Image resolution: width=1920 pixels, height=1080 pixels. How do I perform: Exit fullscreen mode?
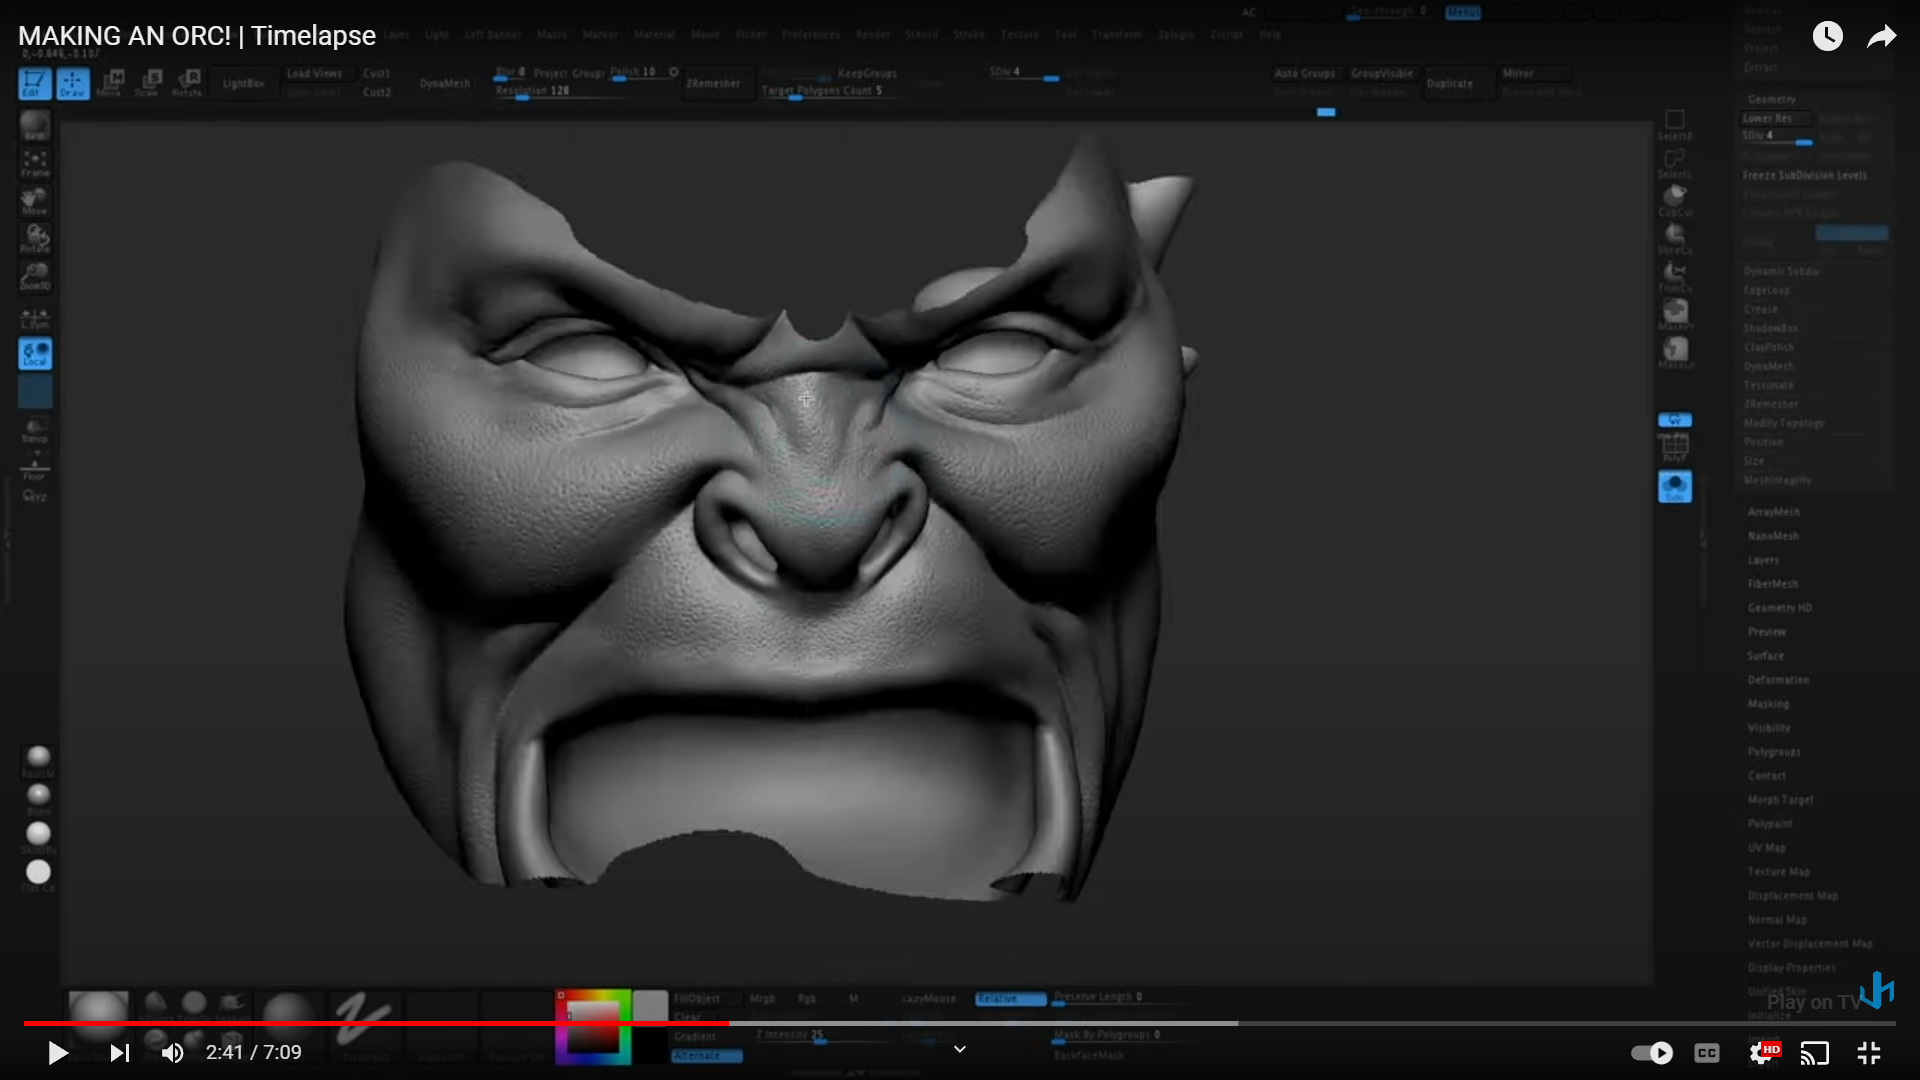(1869, 1053)
